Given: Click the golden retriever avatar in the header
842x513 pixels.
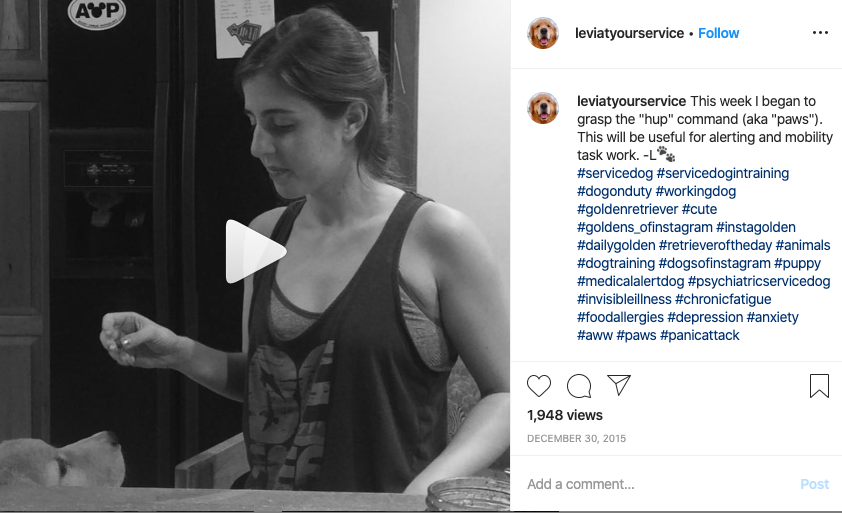Looking at the screenshot, I should click(x=543, y=33).
